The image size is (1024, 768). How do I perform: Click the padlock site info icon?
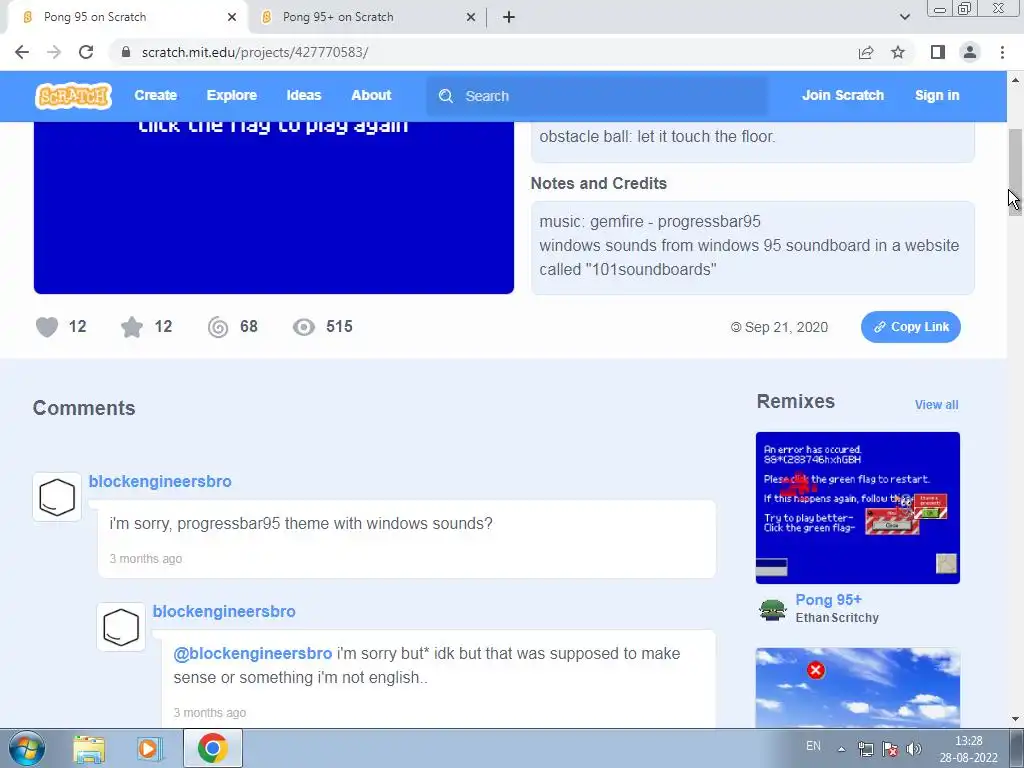pyautogui.click(x=126, y=52)
